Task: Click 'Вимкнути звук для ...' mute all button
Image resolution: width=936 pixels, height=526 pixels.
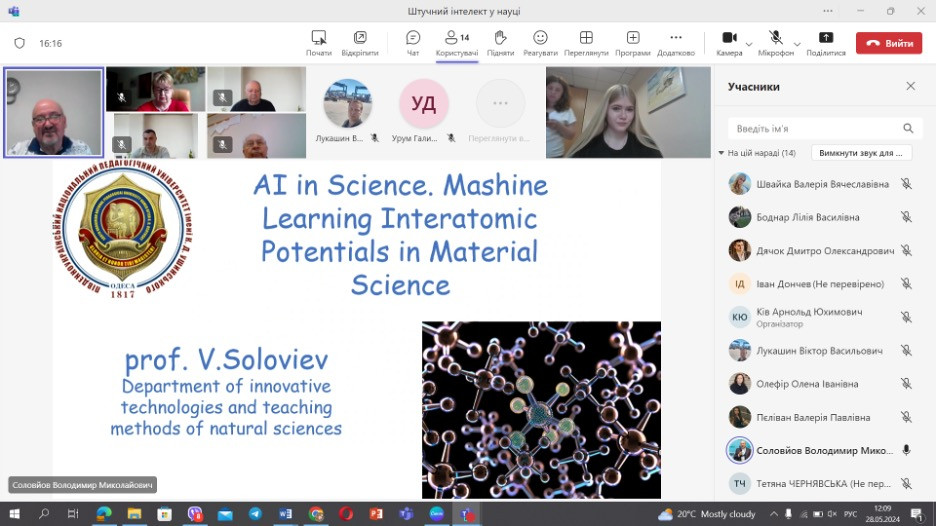Action: (860, 153)
